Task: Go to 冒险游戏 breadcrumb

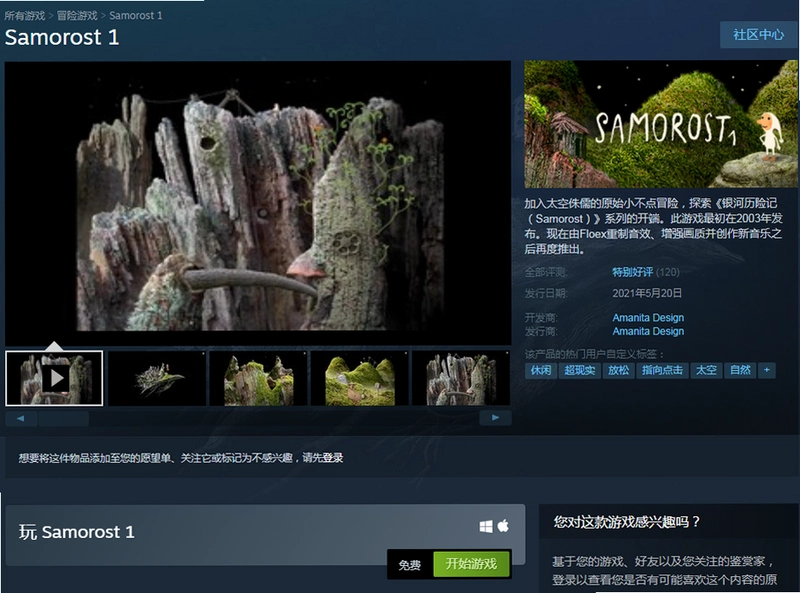Action: pyautogui.click(x=77, y=15)
